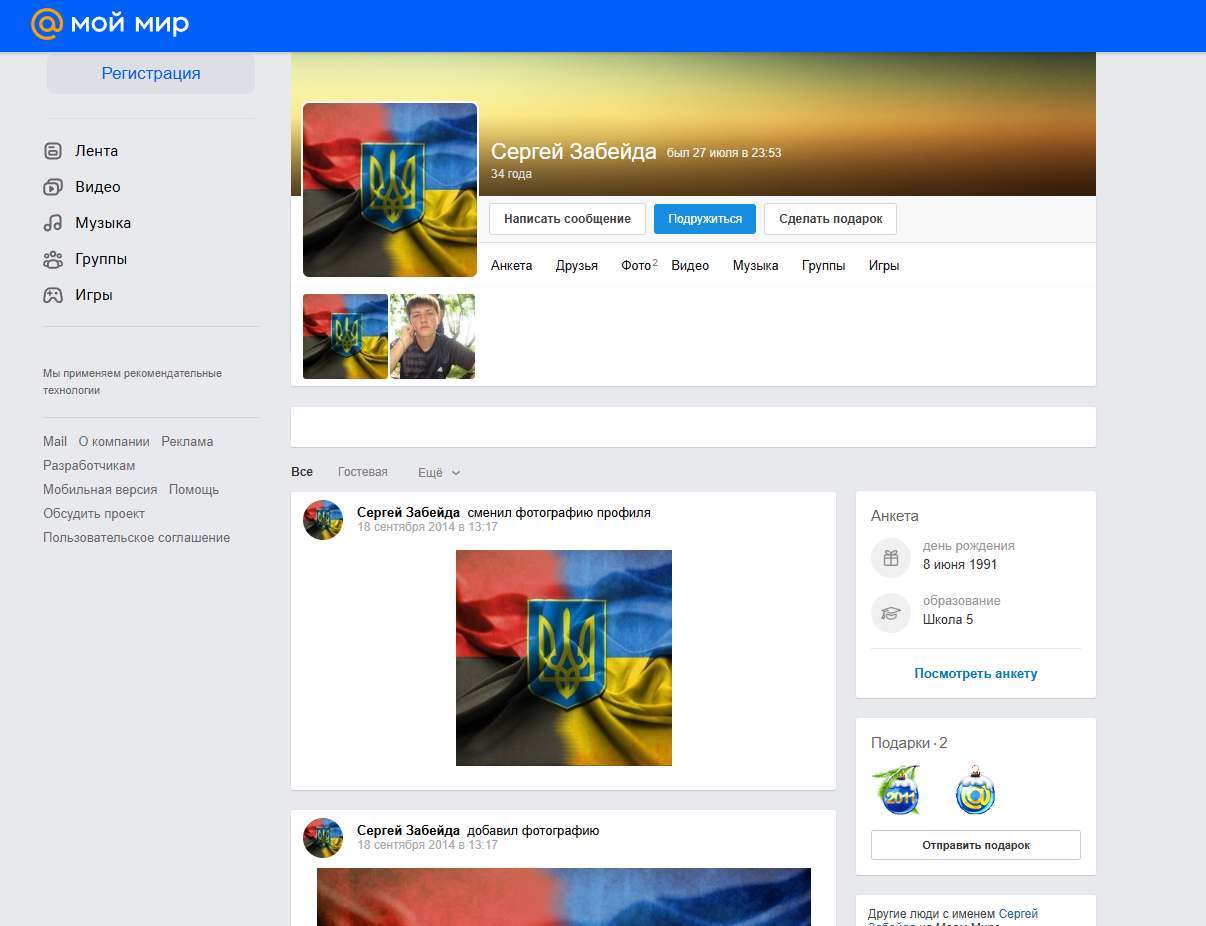This screenshot has height=926, width=1206.
Task: Click the Регистрация button
Action: pos(151,73)
